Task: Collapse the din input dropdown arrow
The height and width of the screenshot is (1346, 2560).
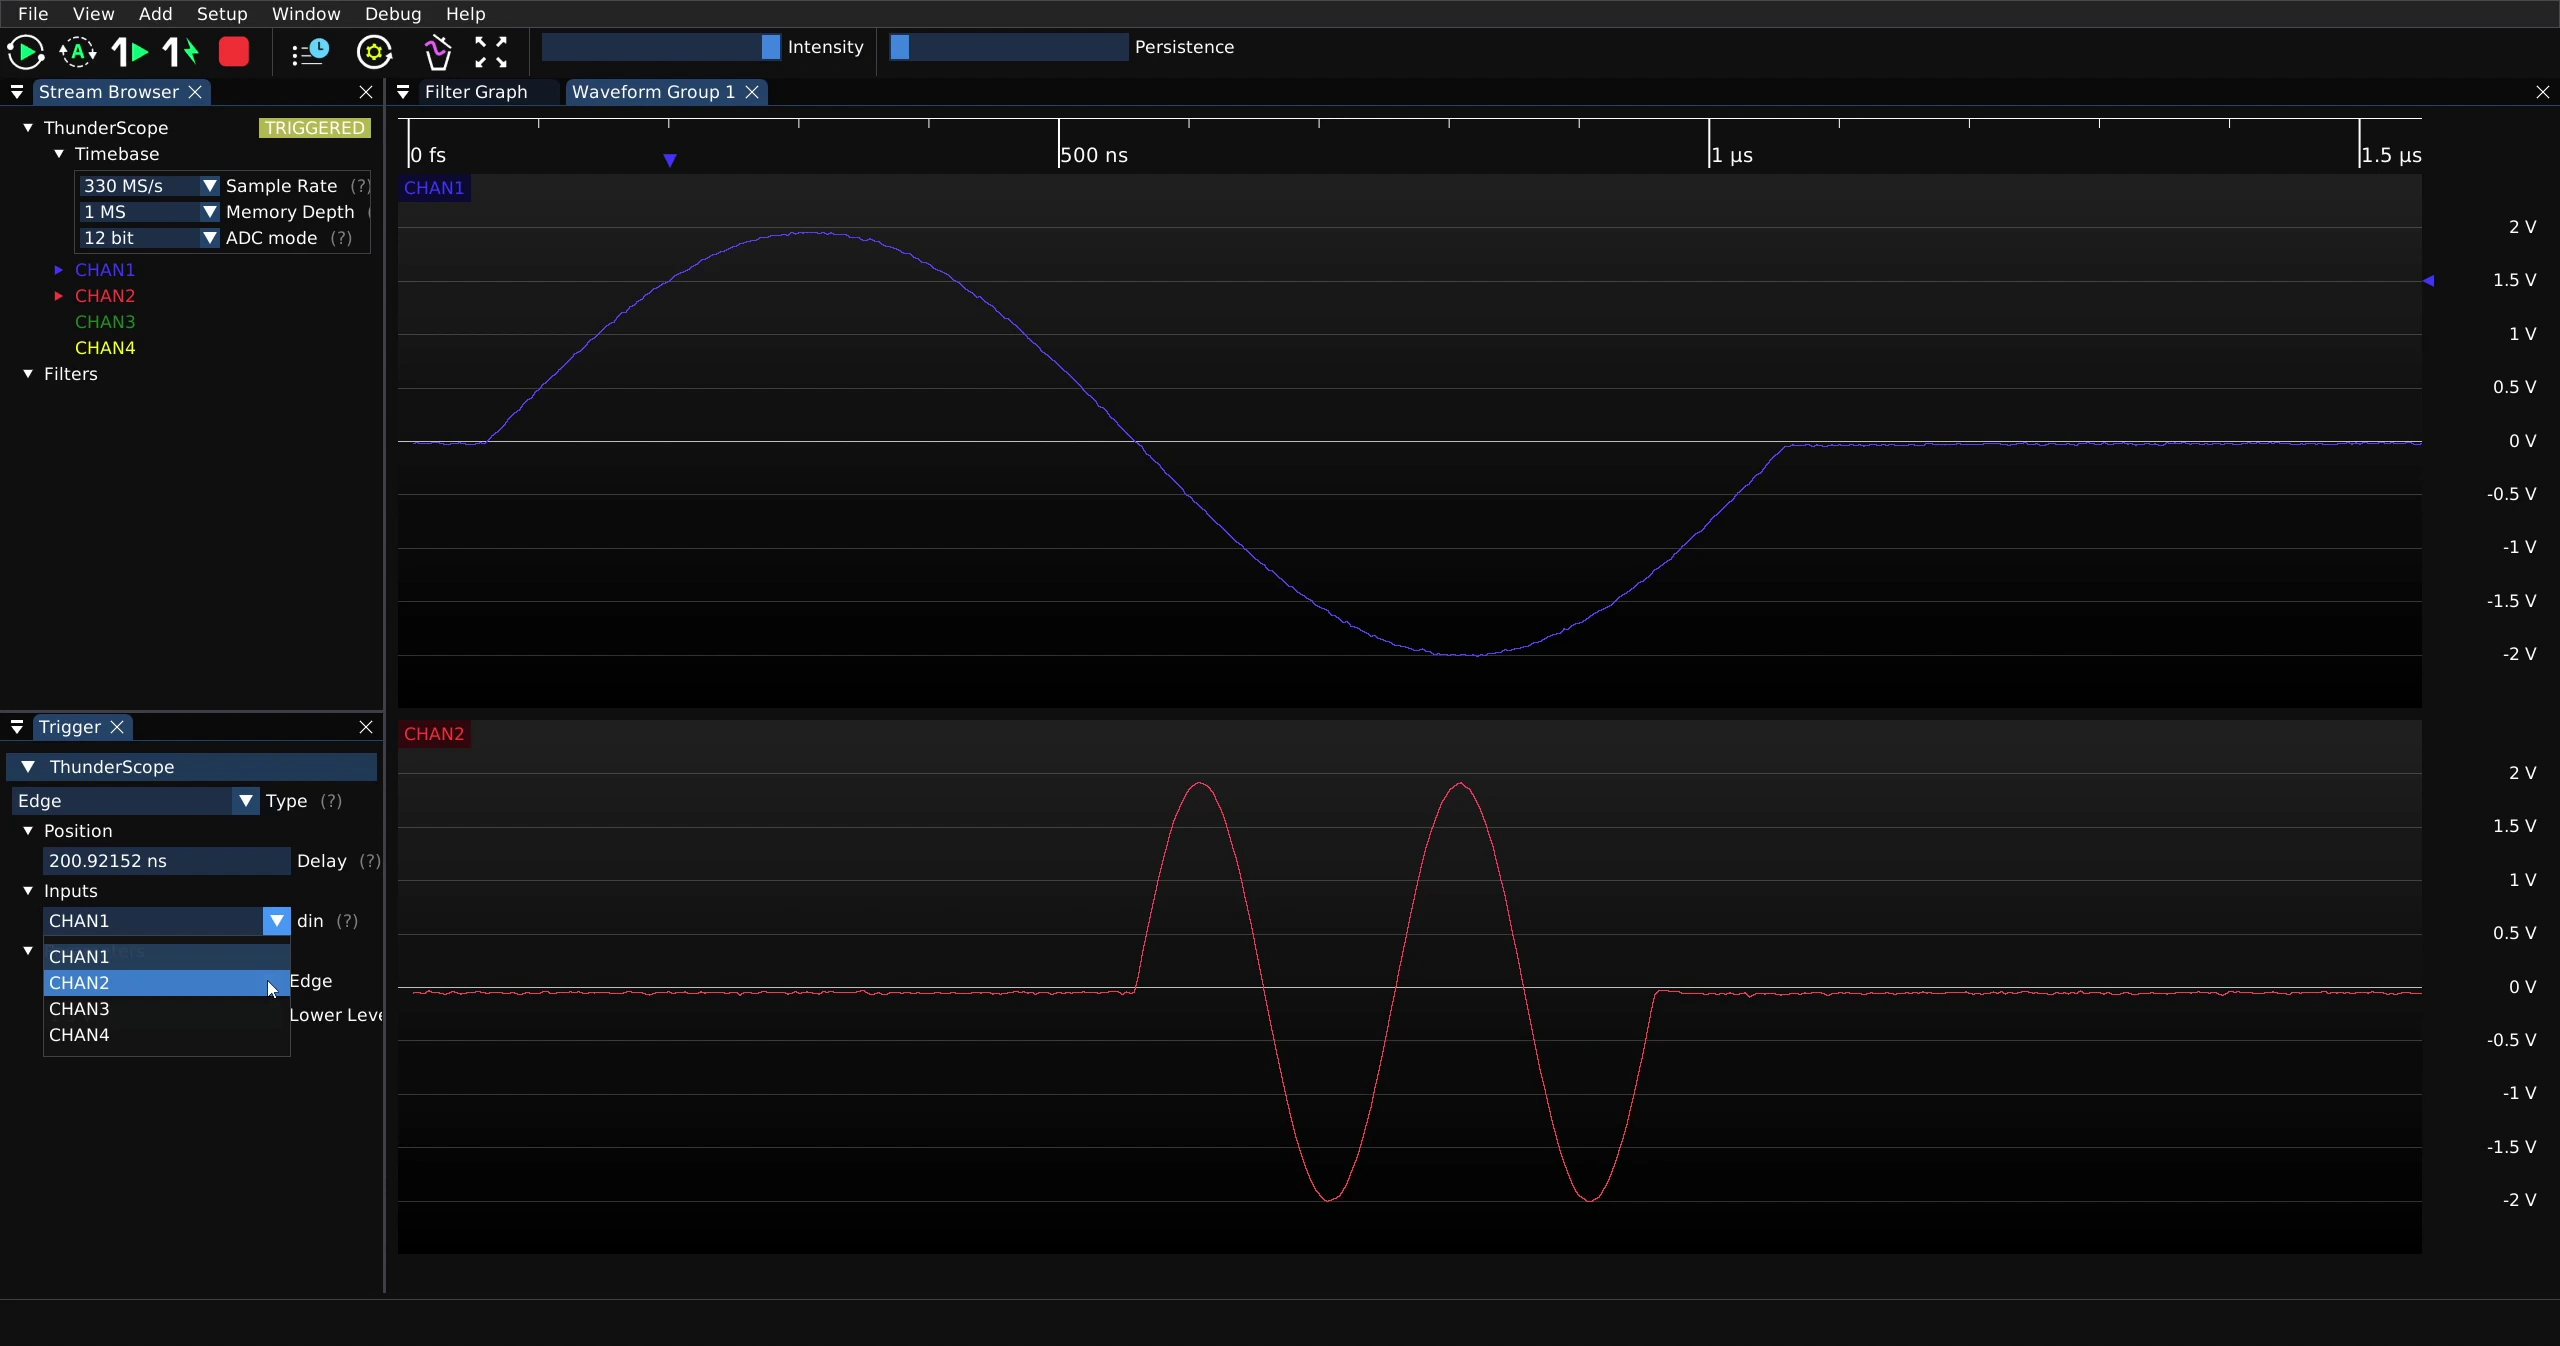Action: 277,921
